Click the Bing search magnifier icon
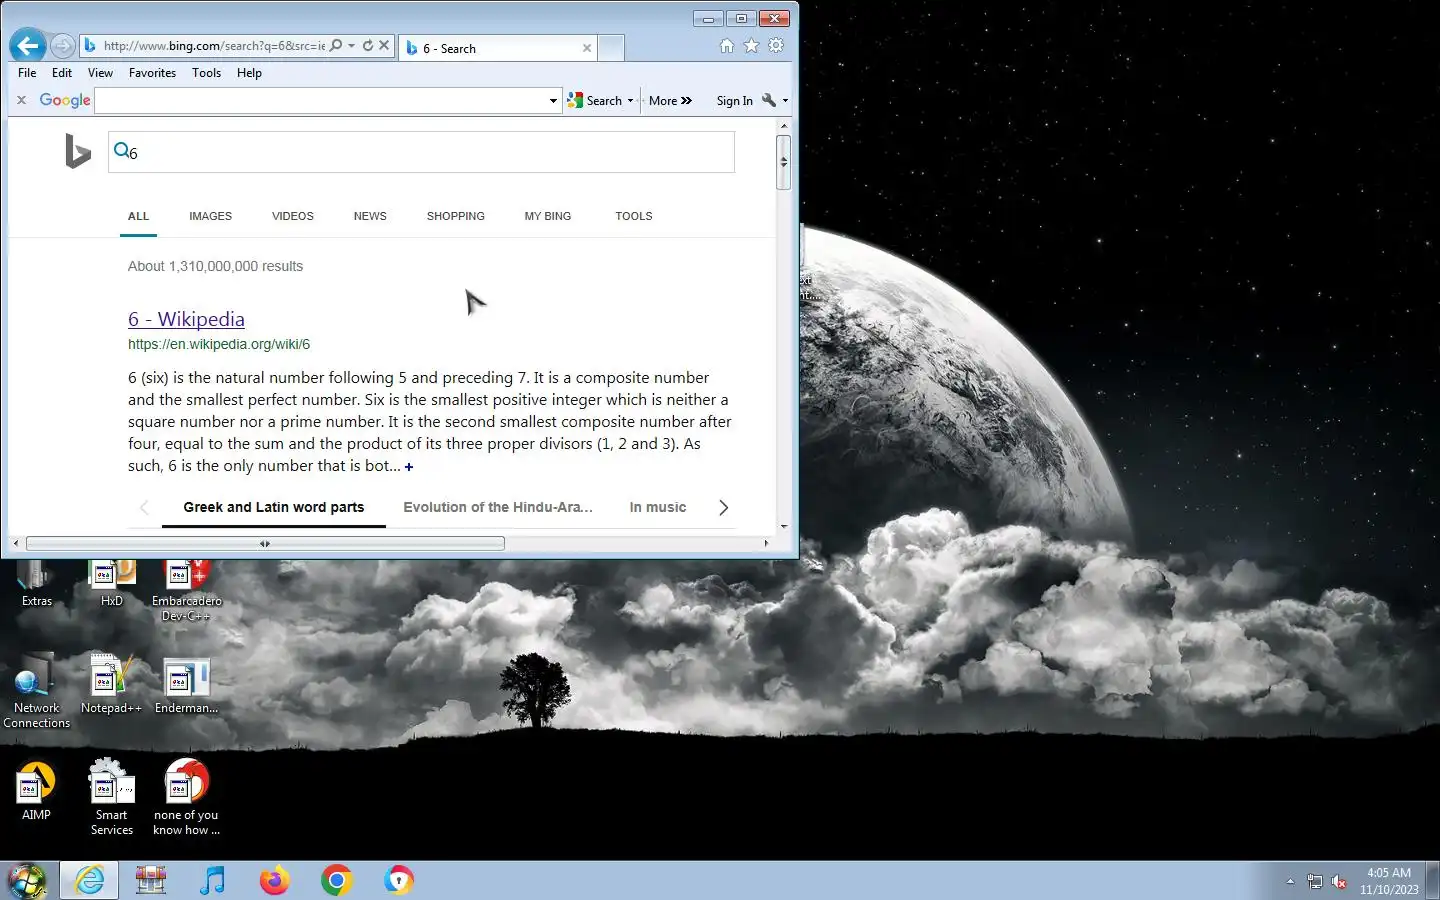The image size is (1440, 900). pos(121,151)
